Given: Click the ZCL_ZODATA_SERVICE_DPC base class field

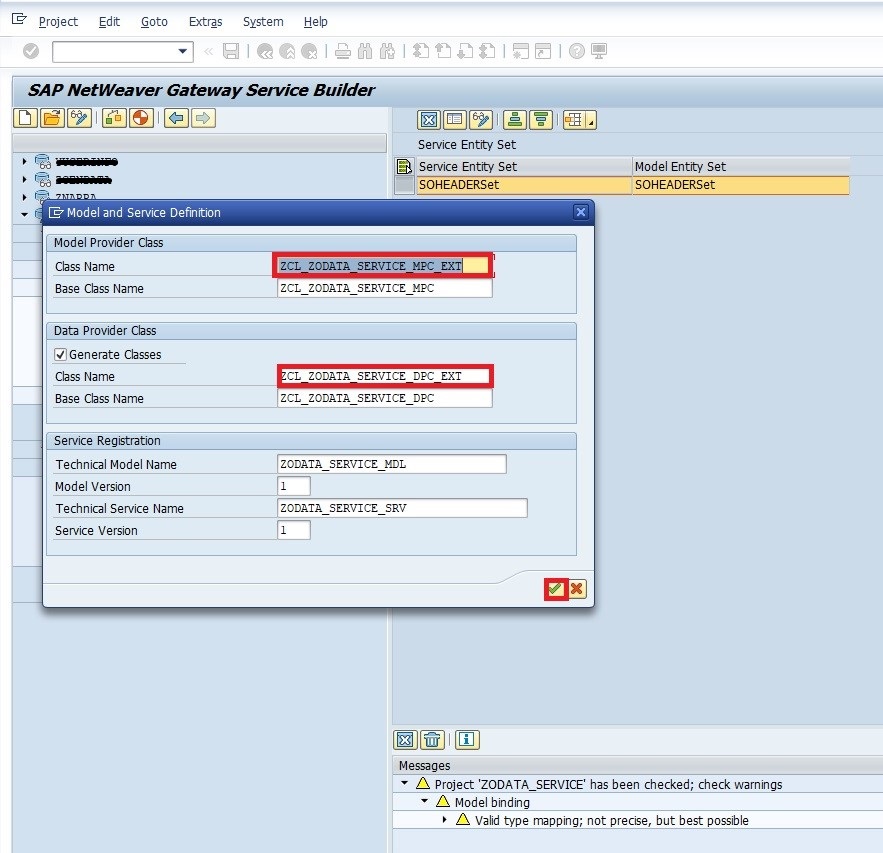Looking at the screenshot, I should point(384,398).
